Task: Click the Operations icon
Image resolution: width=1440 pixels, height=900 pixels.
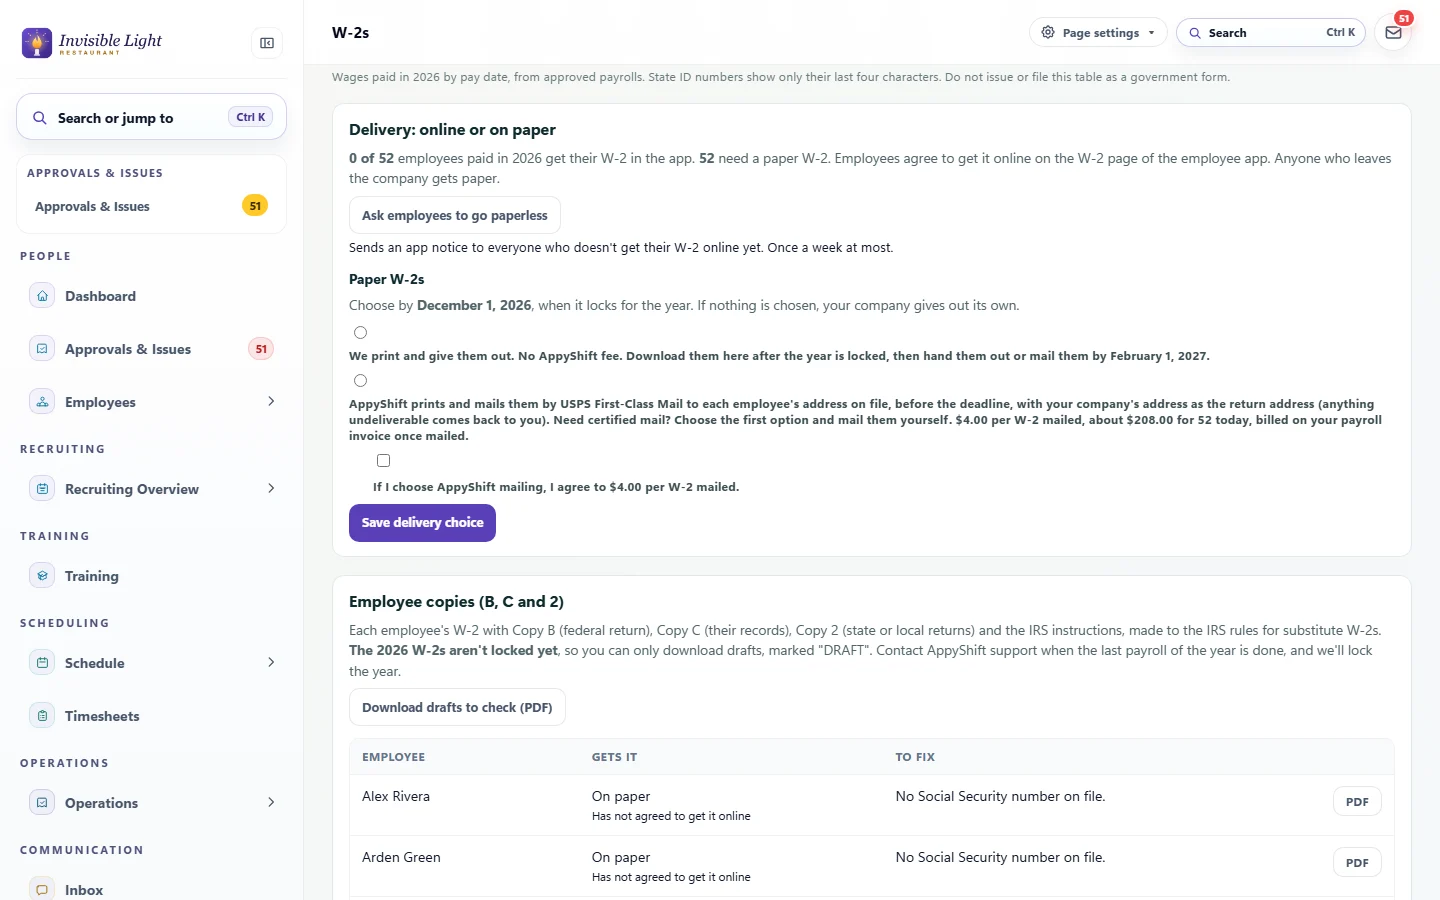Action: [x=42, y=803]
